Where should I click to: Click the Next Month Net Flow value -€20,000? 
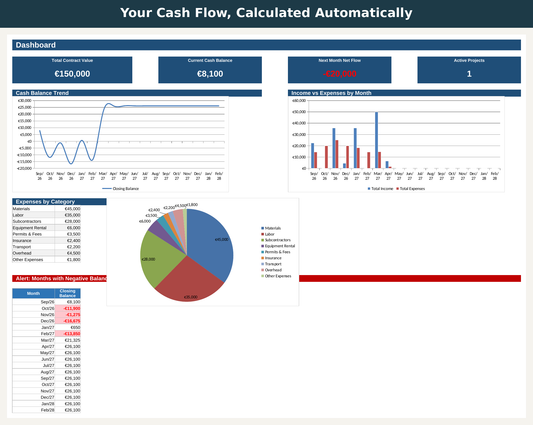[x=340, y=74]
